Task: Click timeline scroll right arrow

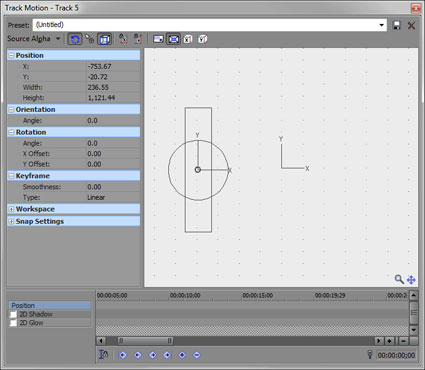Action: point(378,341)
